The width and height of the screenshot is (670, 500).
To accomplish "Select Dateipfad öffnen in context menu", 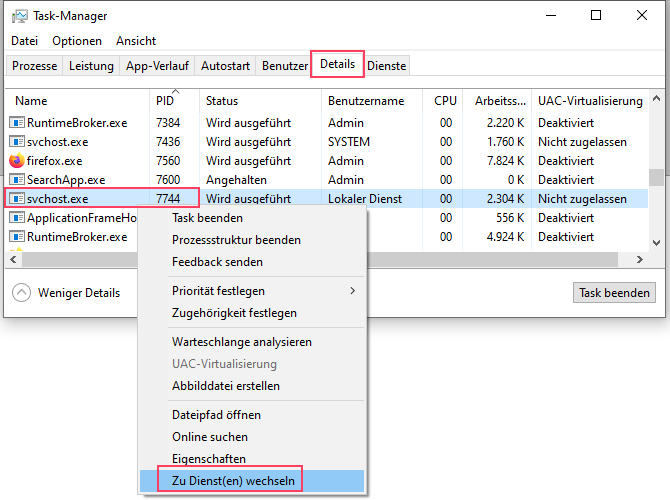I will click(252, 415).
